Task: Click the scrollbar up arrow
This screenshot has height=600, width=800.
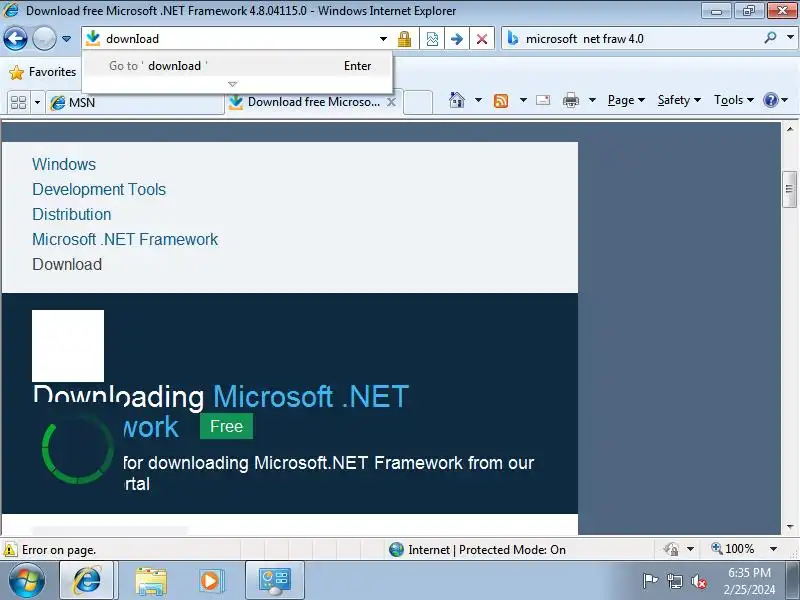Action: (x=789, y=130)
